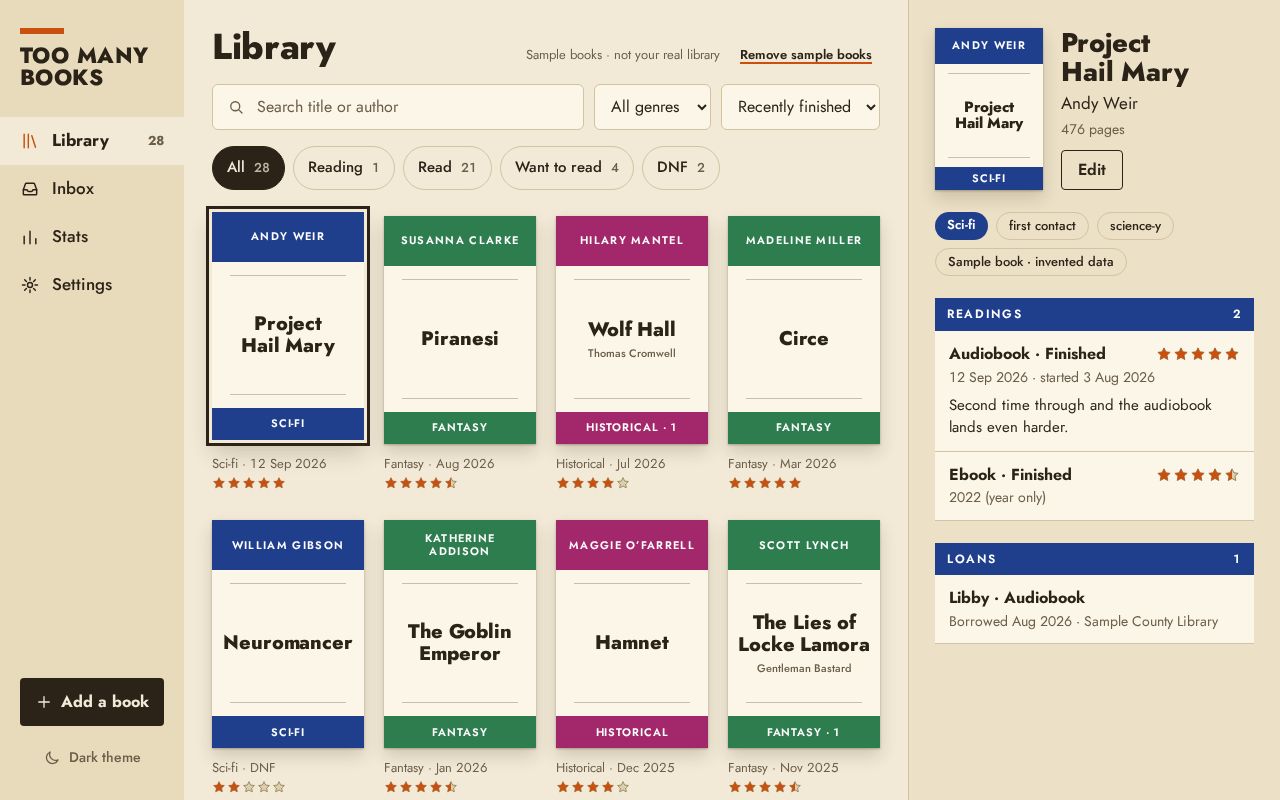
Task: Select the All filter tab
Action: click(248, 168)
